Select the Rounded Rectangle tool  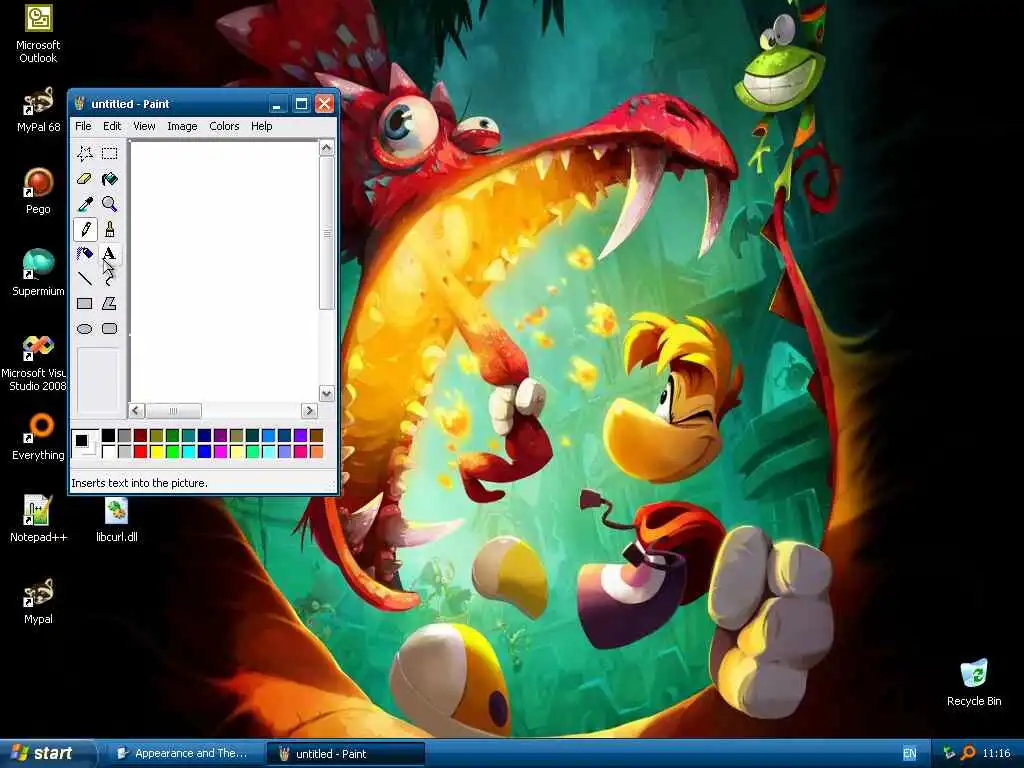[110, 328]
